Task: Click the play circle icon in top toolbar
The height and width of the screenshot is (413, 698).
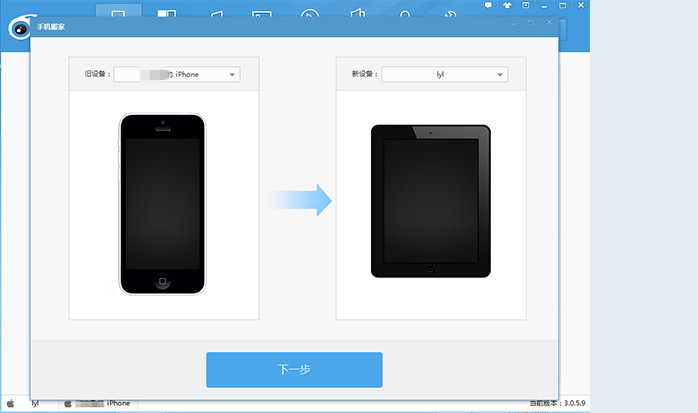Action: pyautogui.click(x=310, y=14)
